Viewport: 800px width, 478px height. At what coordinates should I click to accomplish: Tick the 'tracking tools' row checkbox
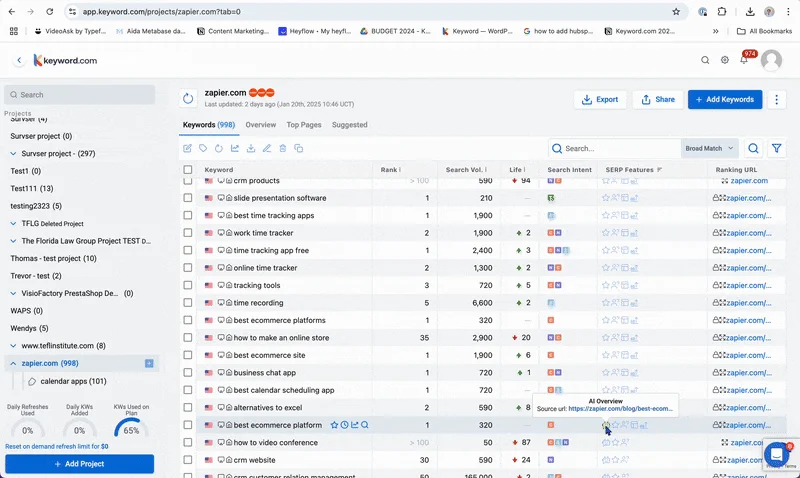(188, 285)
